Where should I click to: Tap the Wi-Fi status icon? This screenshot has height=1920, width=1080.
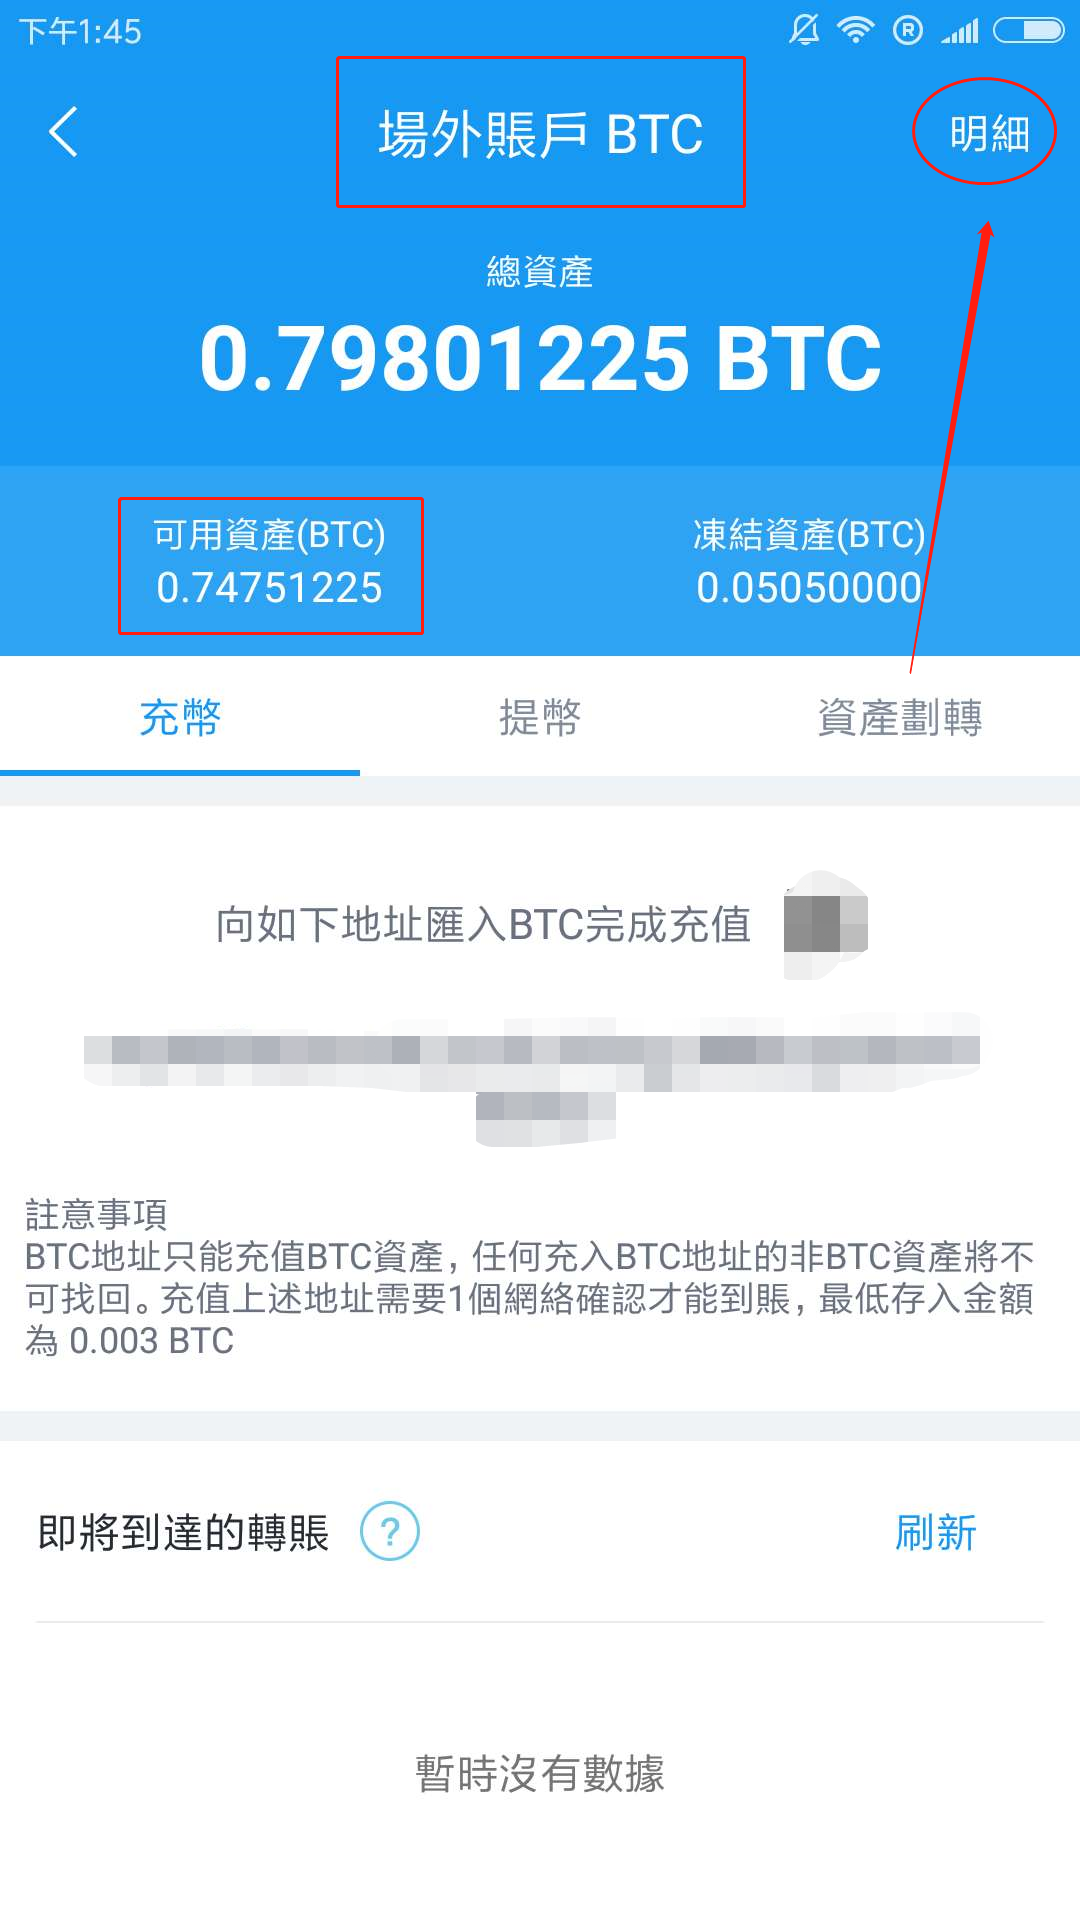pos(855,30)
